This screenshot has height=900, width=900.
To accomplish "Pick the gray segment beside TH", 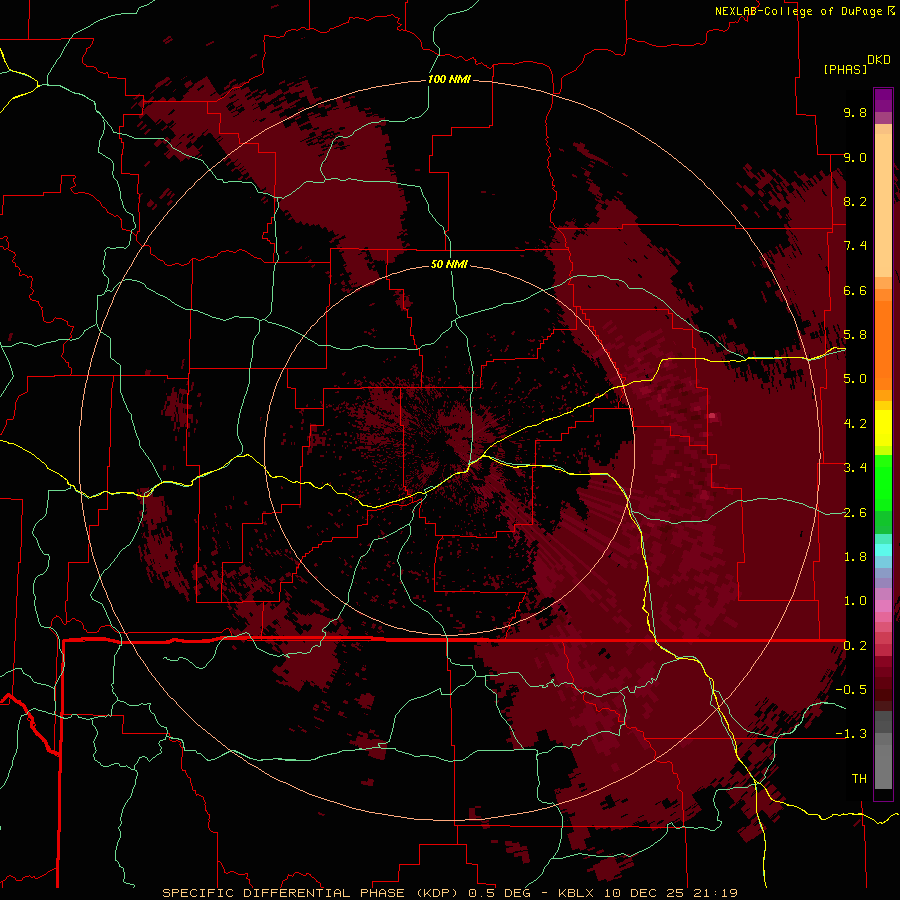I will pos(883,766).
